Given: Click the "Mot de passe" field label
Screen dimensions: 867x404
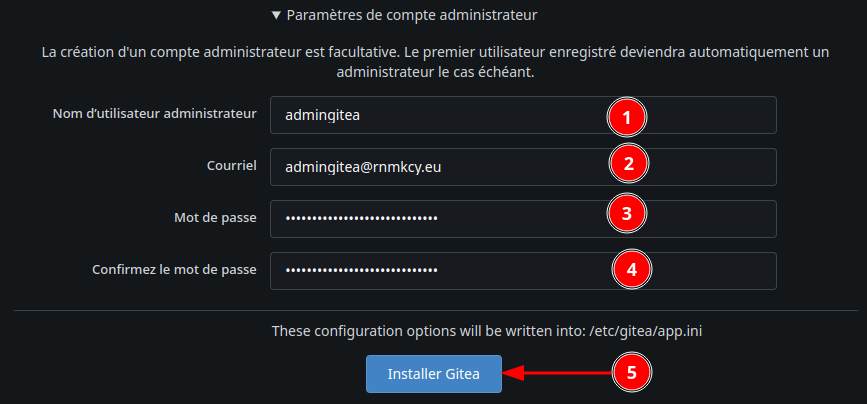Looking at the screenshot, I should point(215,218).
